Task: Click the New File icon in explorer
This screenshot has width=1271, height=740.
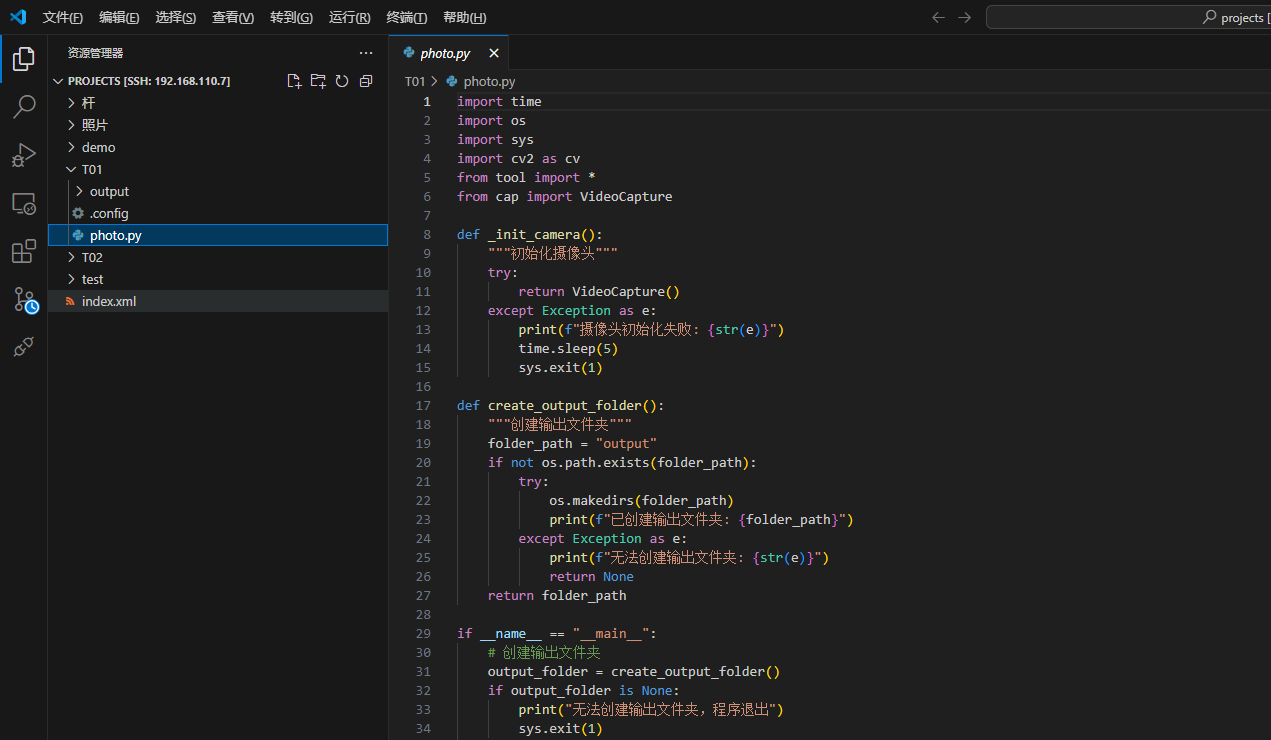Action: tap(294, 81)
